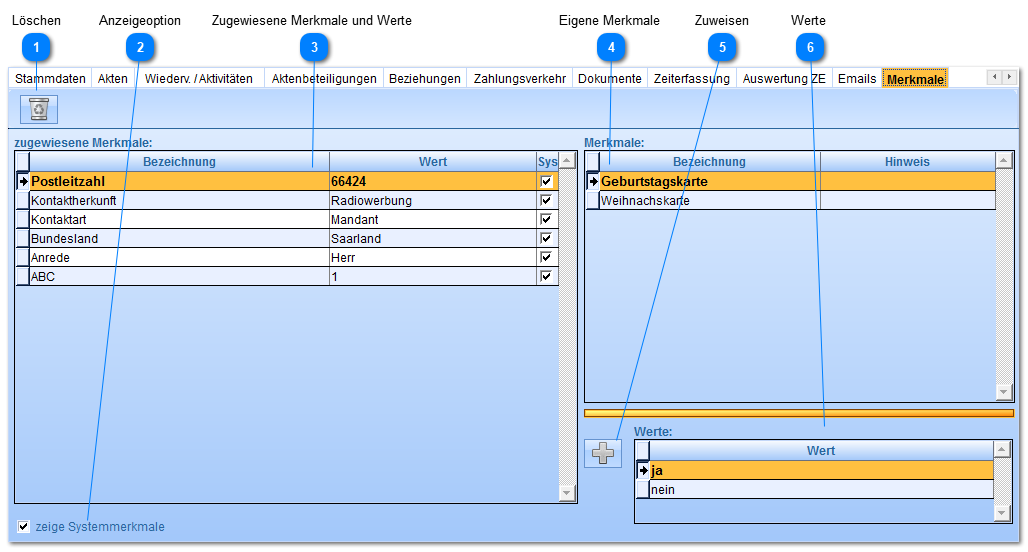1028x552 pixels.
Task: Click value cell 'Mandant'
Action: click(433, 220)
